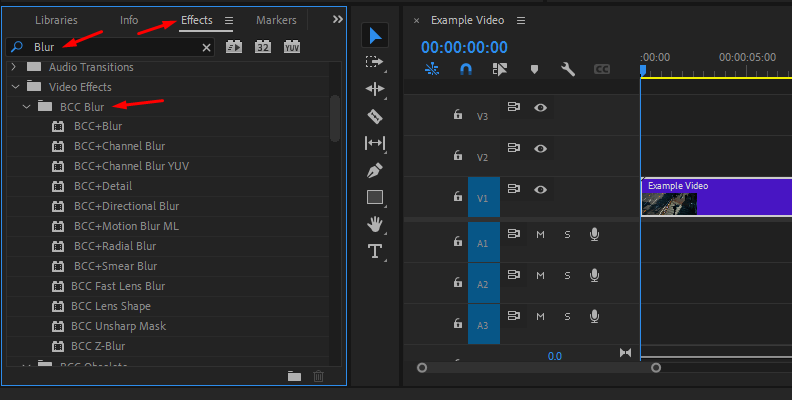Select the Hand tool
Image resolution: width=792 pixels, height=400 pixels.
point(375,224)
